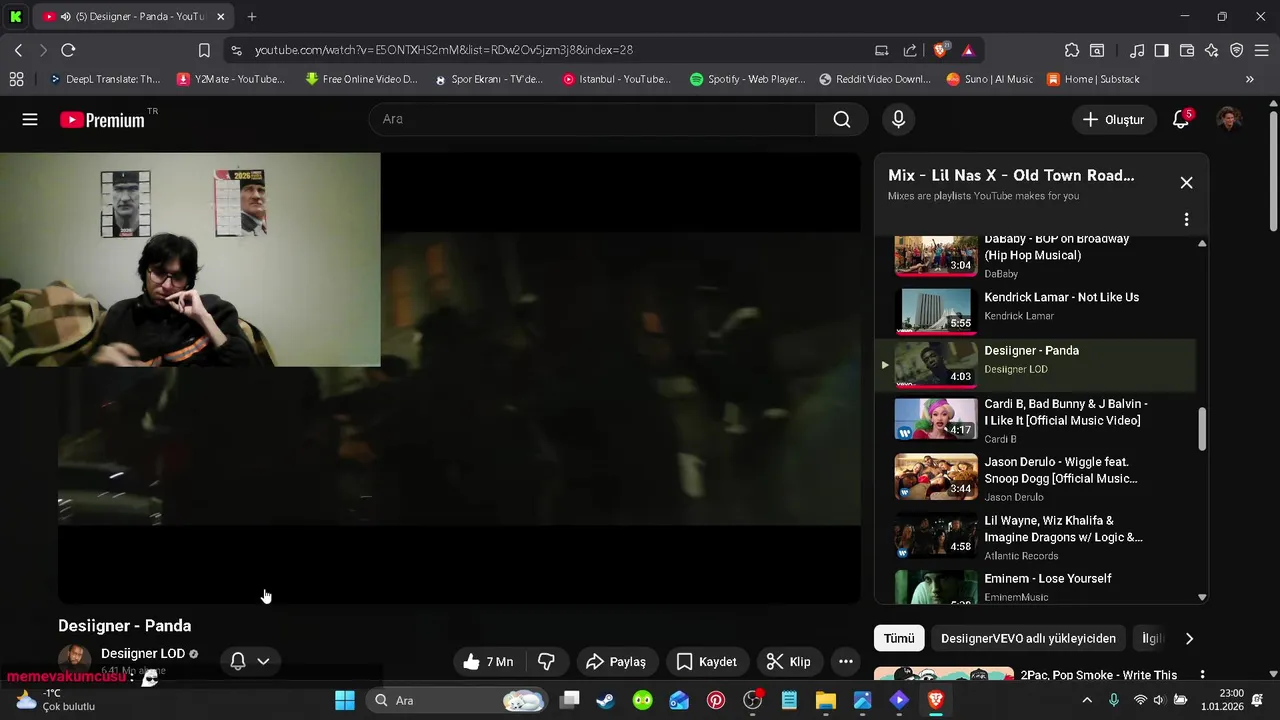The width and height of the screenshot is (1280, 720).
Task: Open the Mix playlist three-dot options
Action: pos(1186,219)
